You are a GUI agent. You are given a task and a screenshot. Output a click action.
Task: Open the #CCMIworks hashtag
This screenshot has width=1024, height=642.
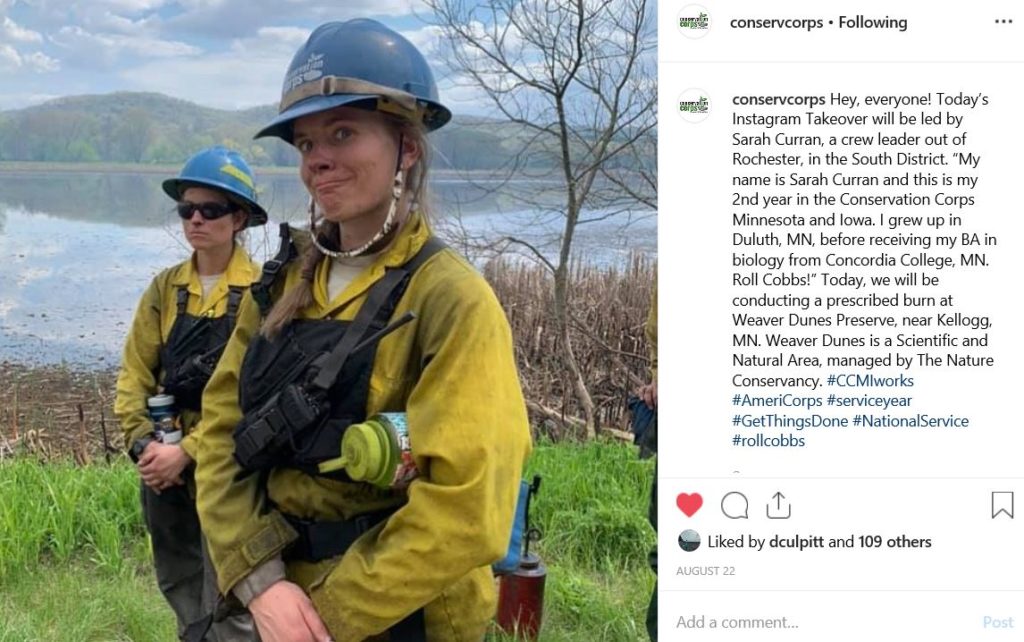(x=870, y=380)
